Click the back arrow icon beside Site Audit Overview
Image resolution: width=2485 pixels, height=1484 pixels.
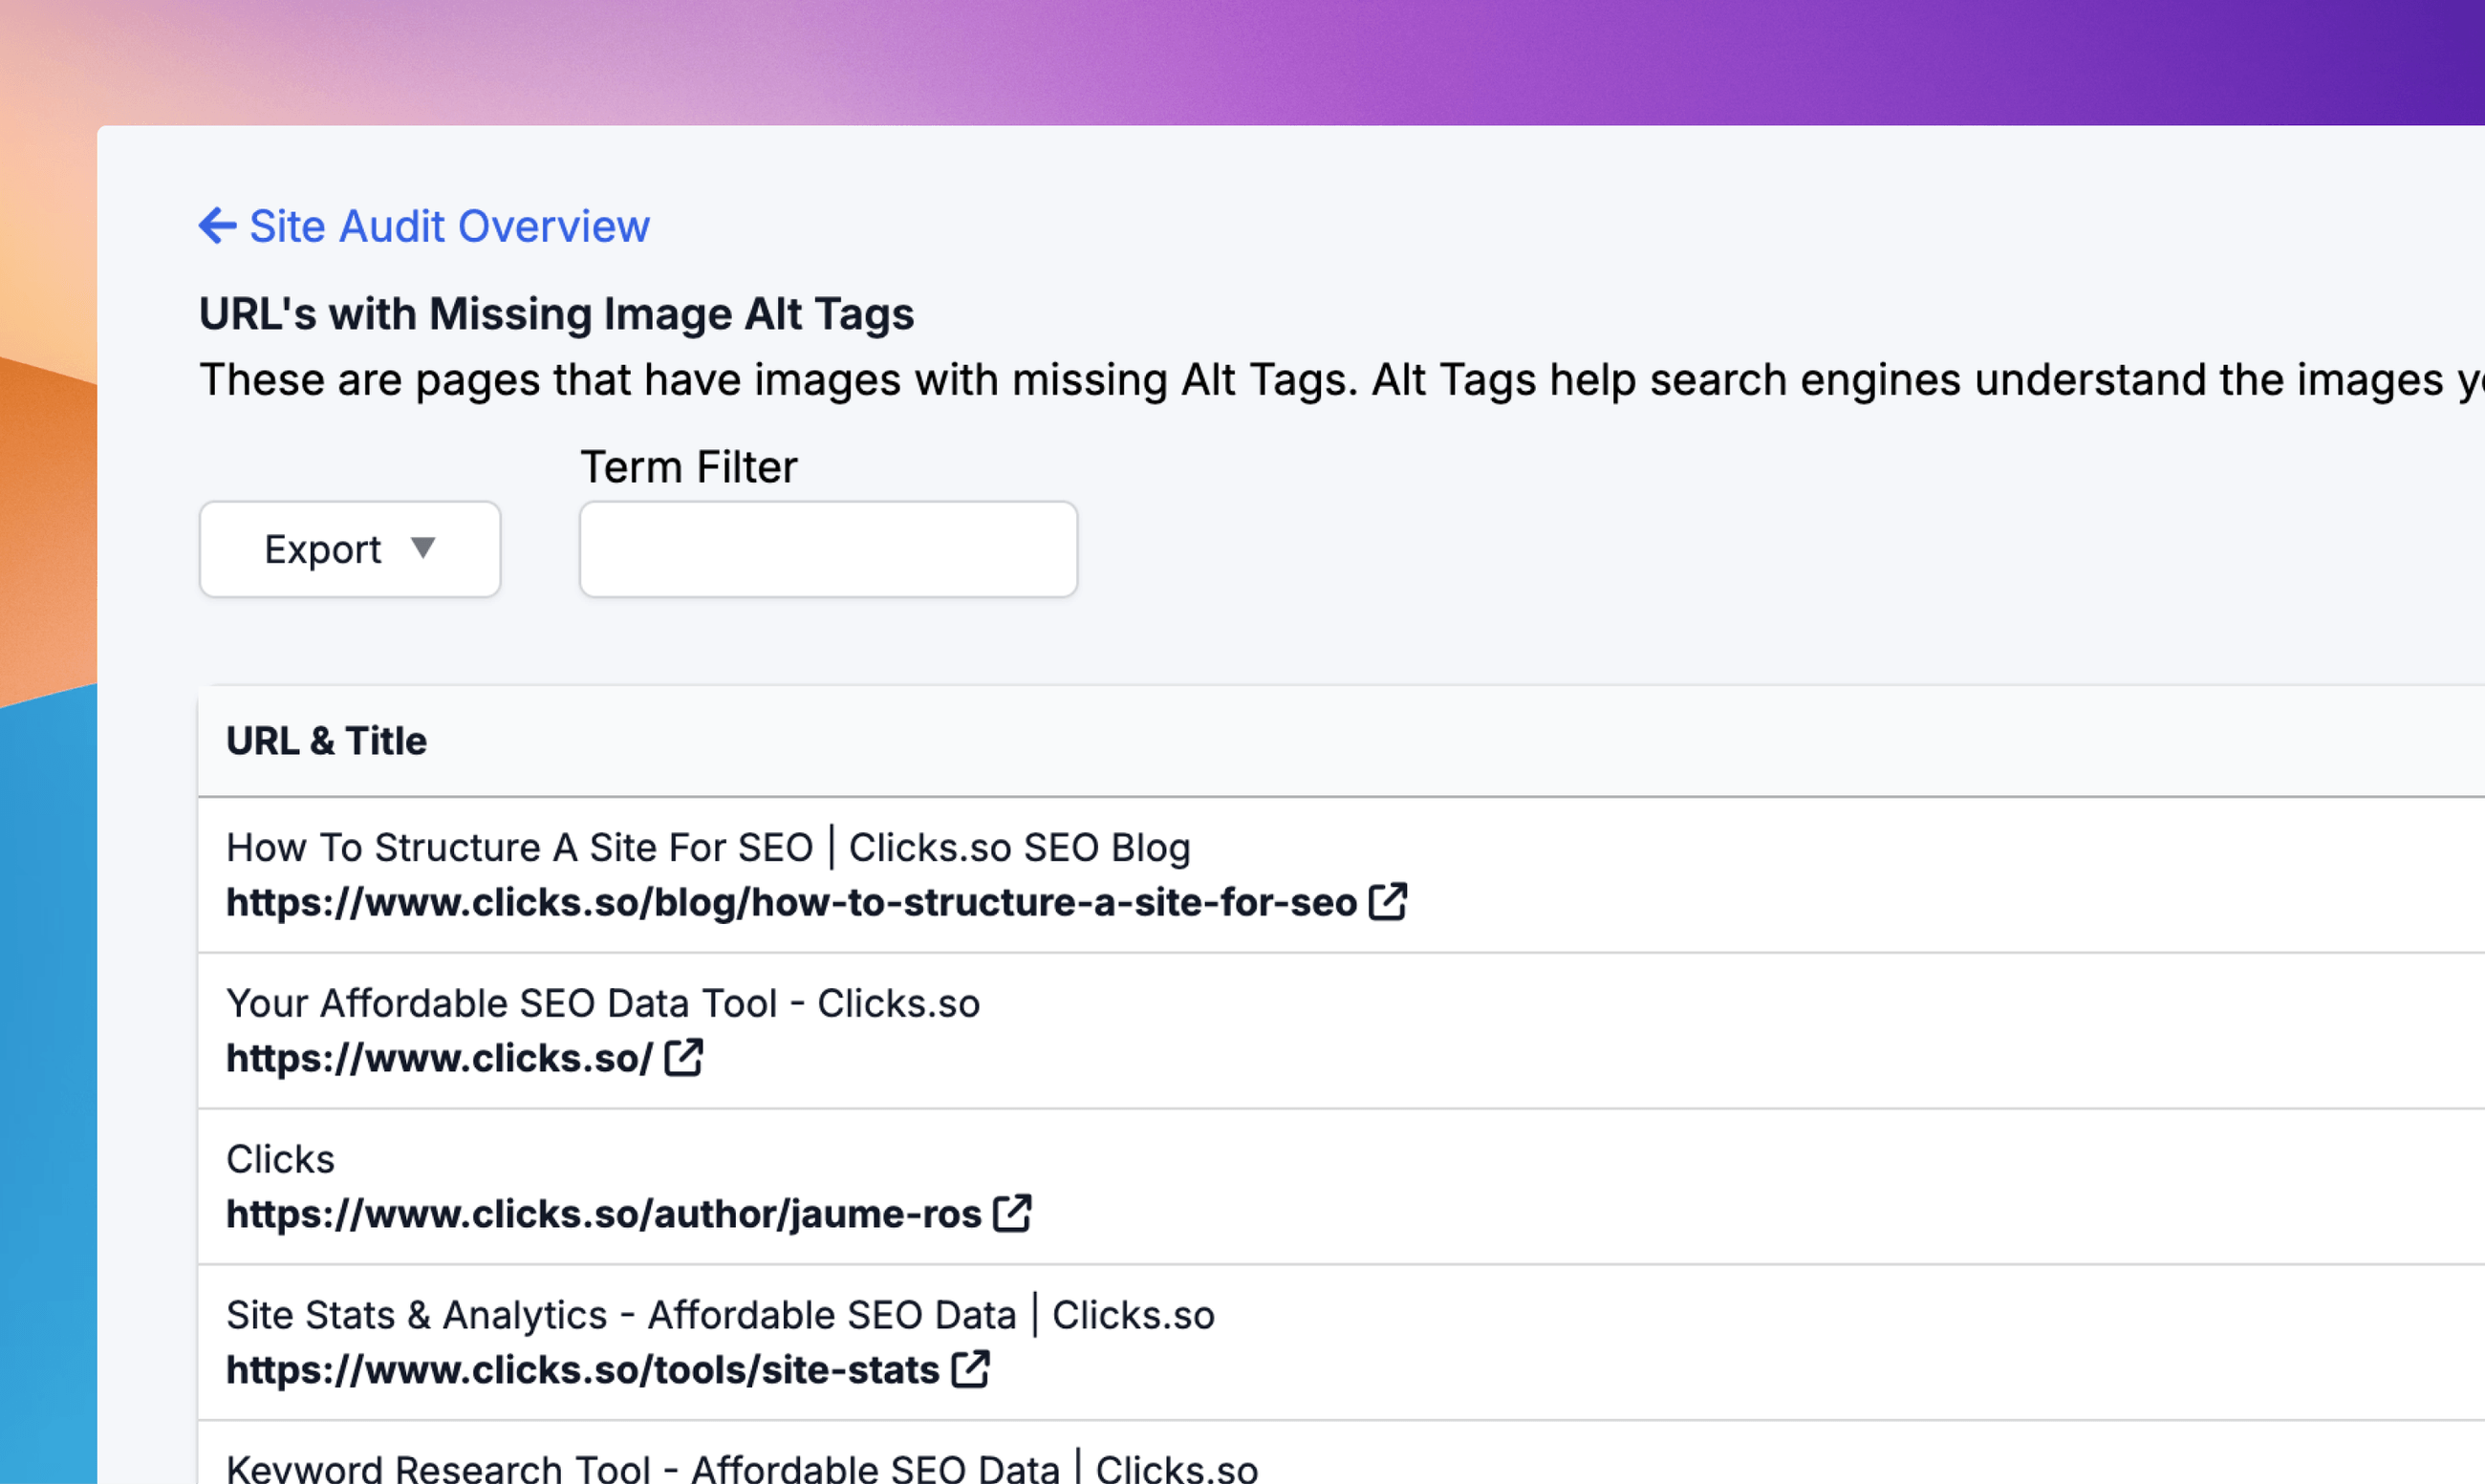[x=217, y=226]
